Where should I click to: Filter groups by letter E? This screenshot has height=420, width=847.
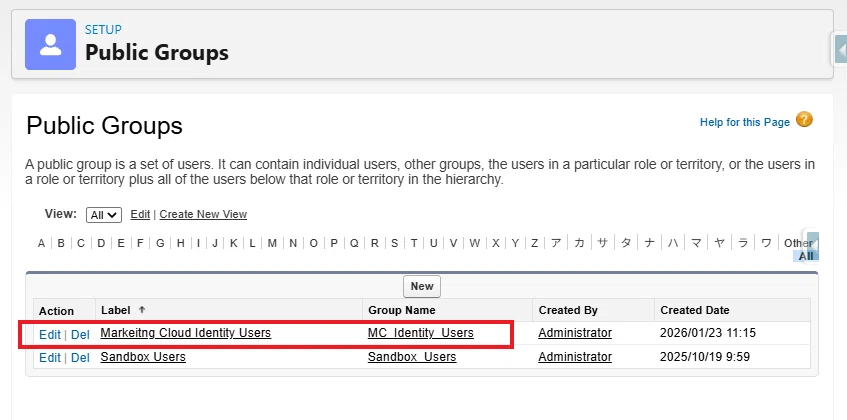(x=121, y=243)
